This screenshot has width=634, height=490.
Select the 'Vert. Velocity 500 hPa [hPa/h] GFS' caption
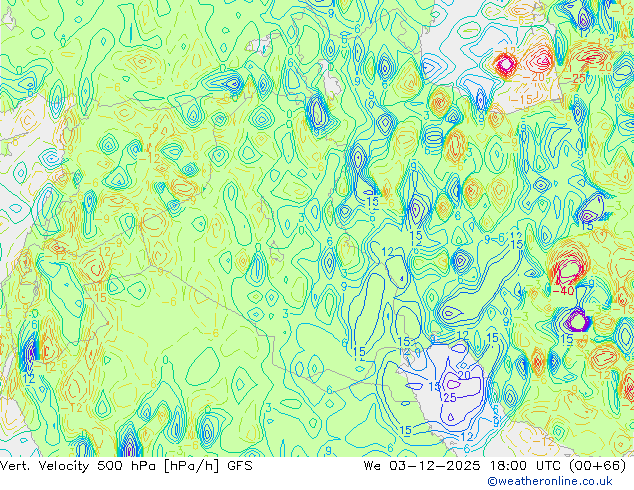tap(126, 466)
